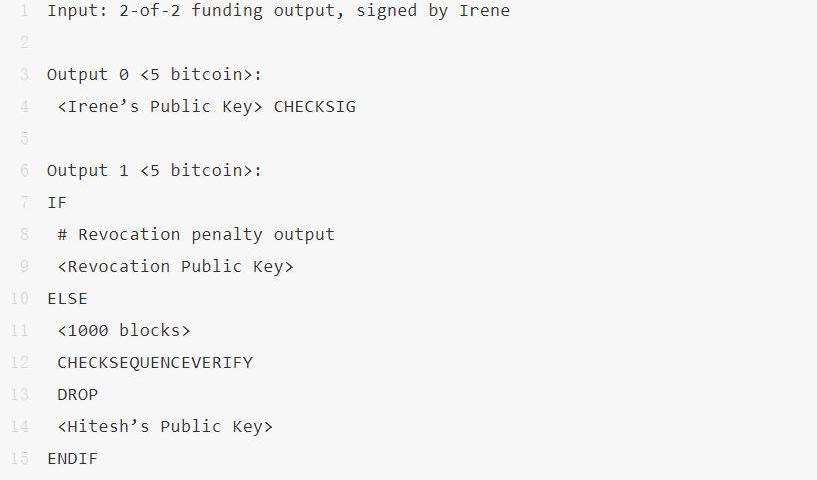Click the DROP opcode on line 13
This screenshot has width=817, height=480.
point(78,395)
